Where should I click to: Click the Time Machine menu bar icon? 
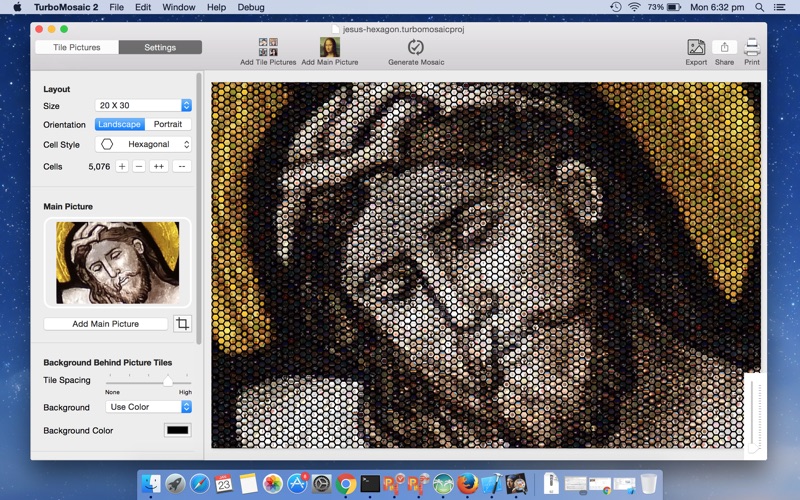coord(616,7)
